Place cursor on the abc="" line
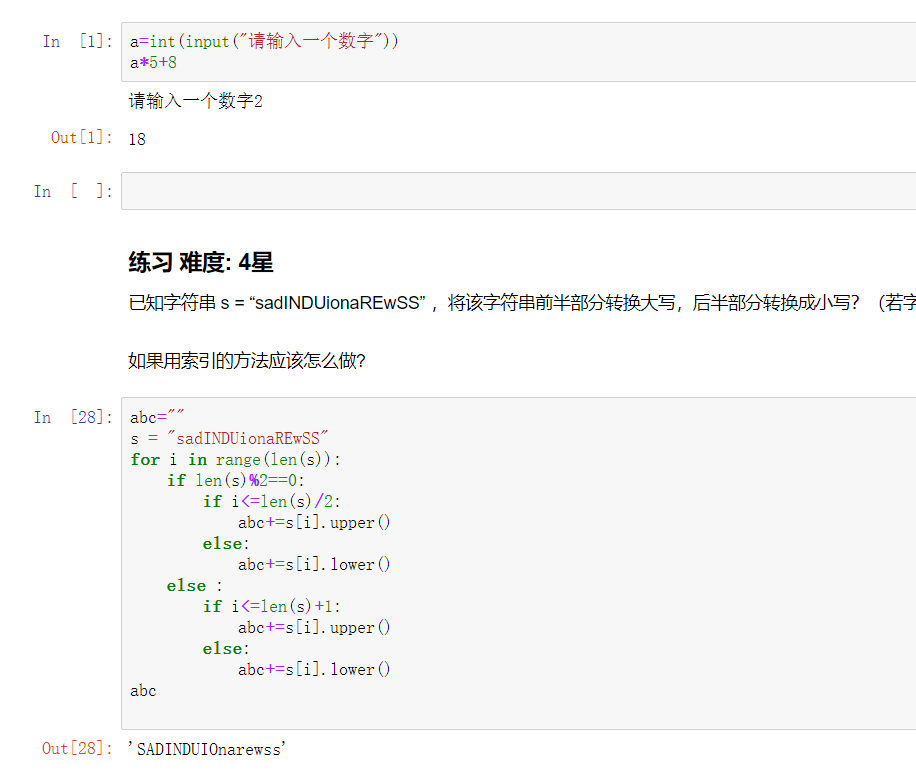 (157, 418)
